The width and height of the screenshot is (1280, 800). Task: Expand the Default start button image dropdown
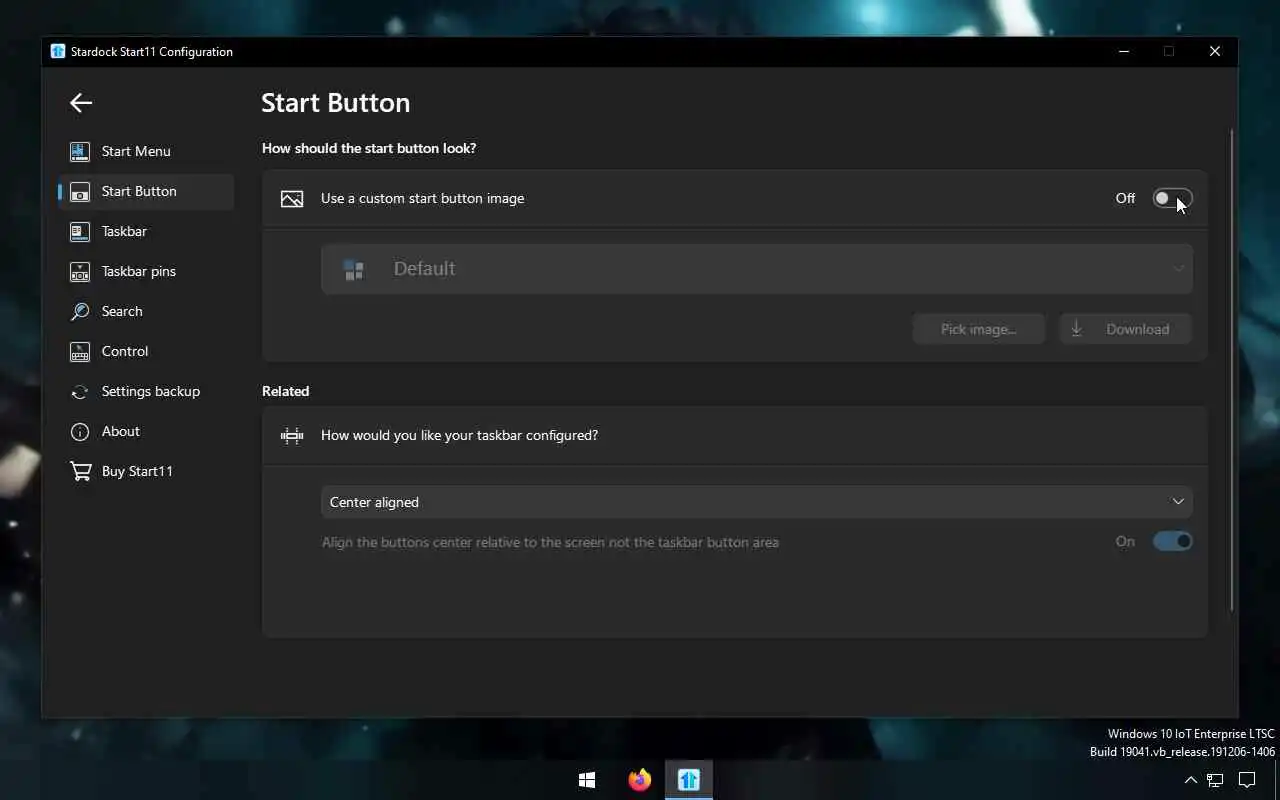[757, 269]
